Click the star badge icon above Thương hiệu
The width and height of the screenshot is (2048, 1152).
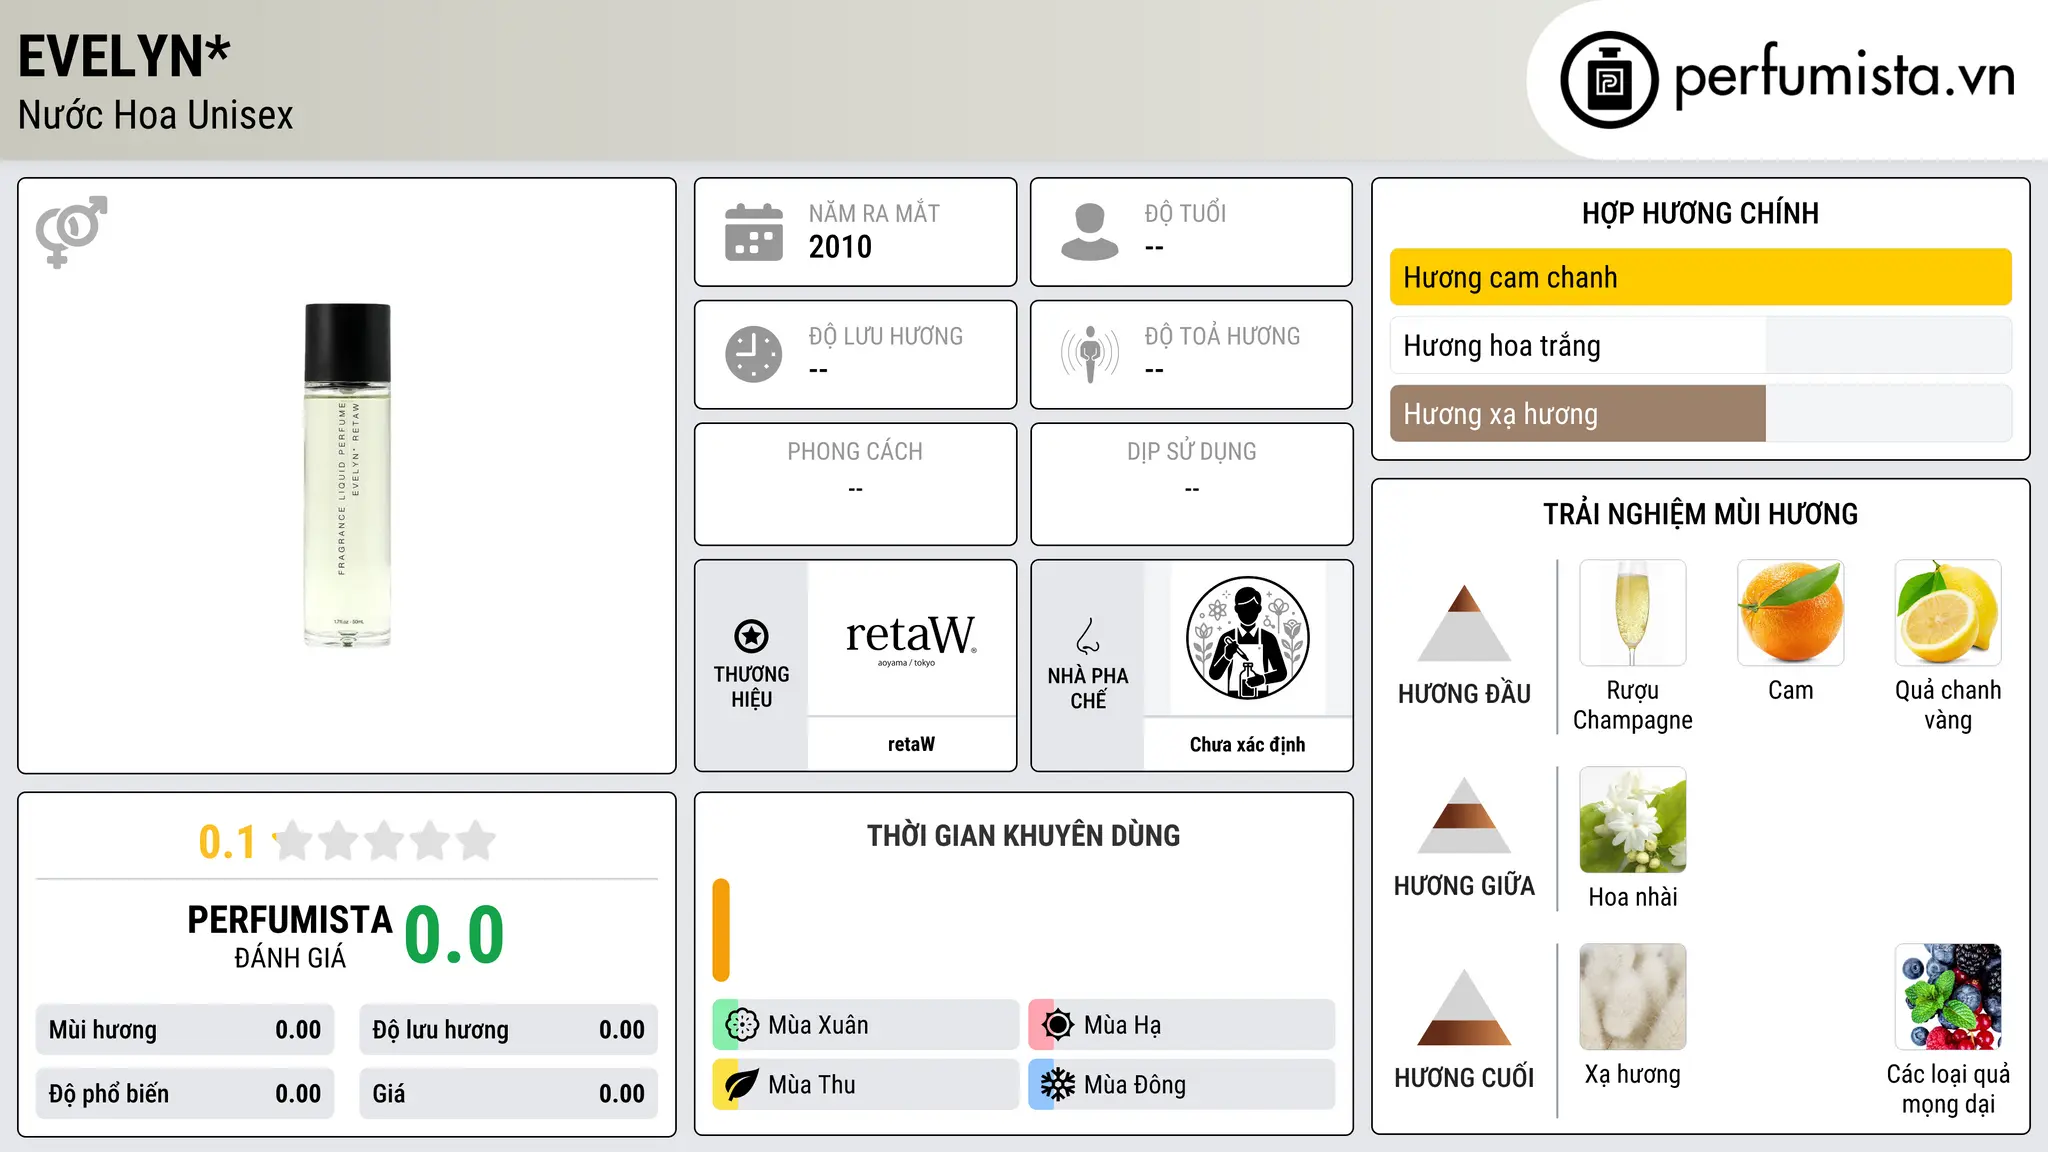click(751, 636)
